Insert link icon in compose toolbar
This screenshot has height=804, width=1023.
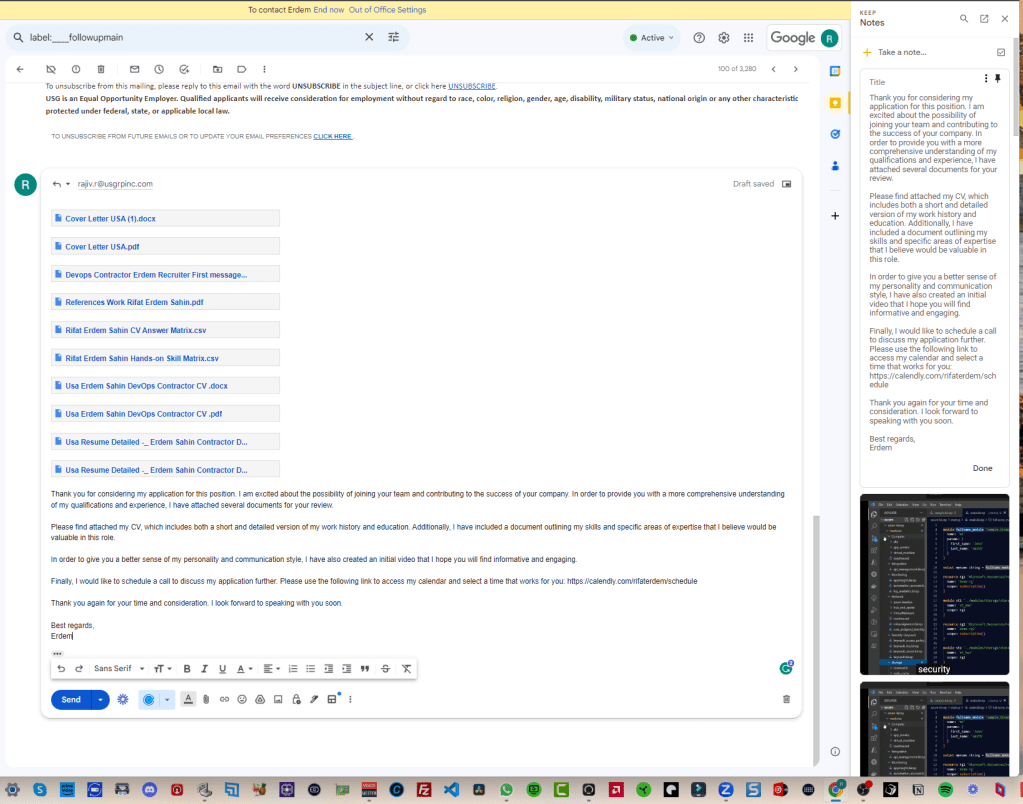(224, 699)
